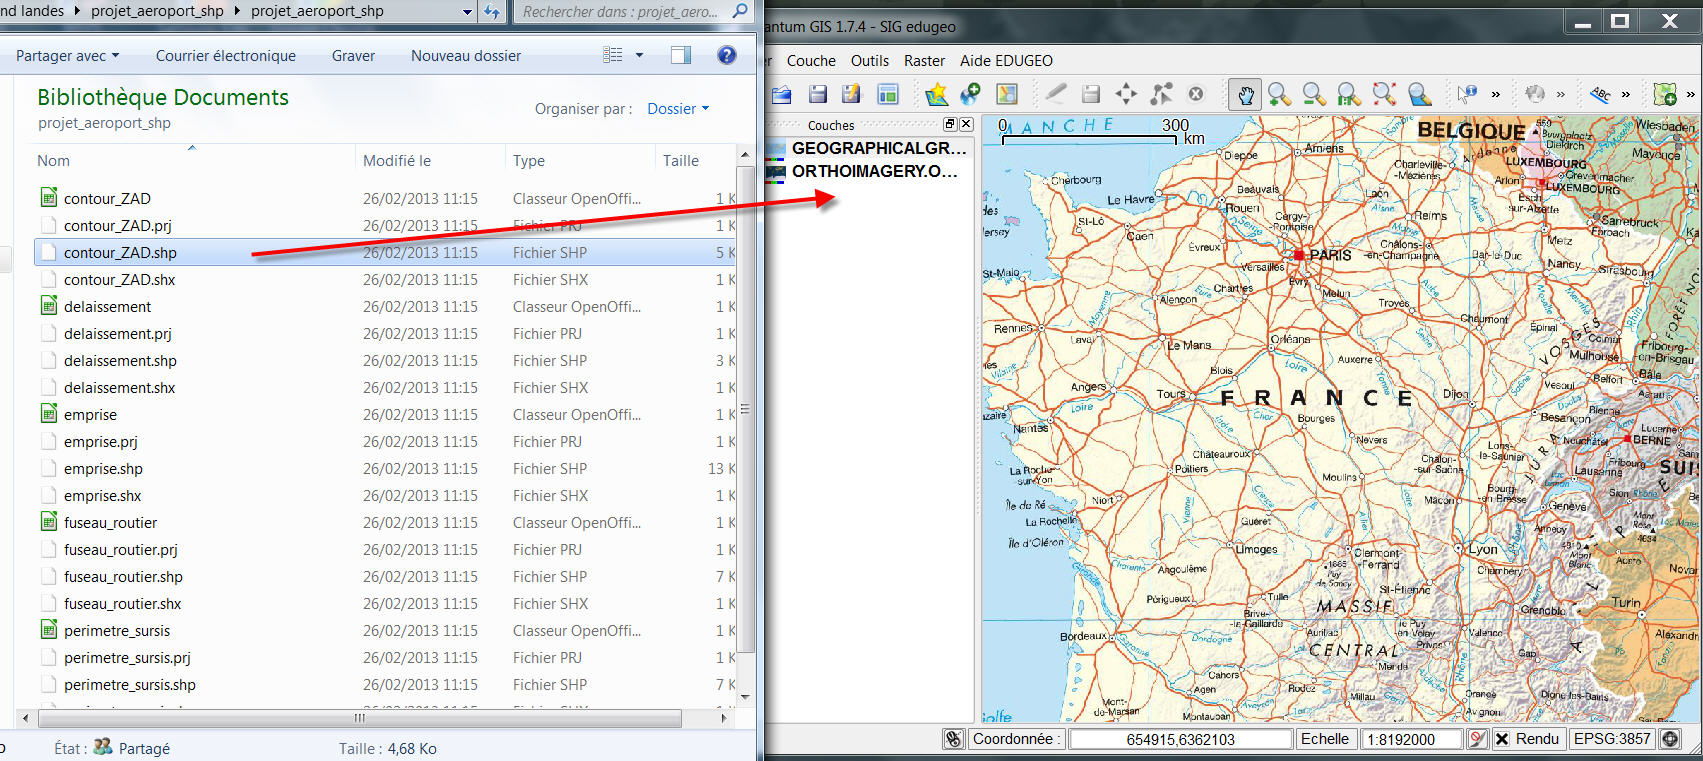Click the Nouveau dossier button

tap(465, 56)
